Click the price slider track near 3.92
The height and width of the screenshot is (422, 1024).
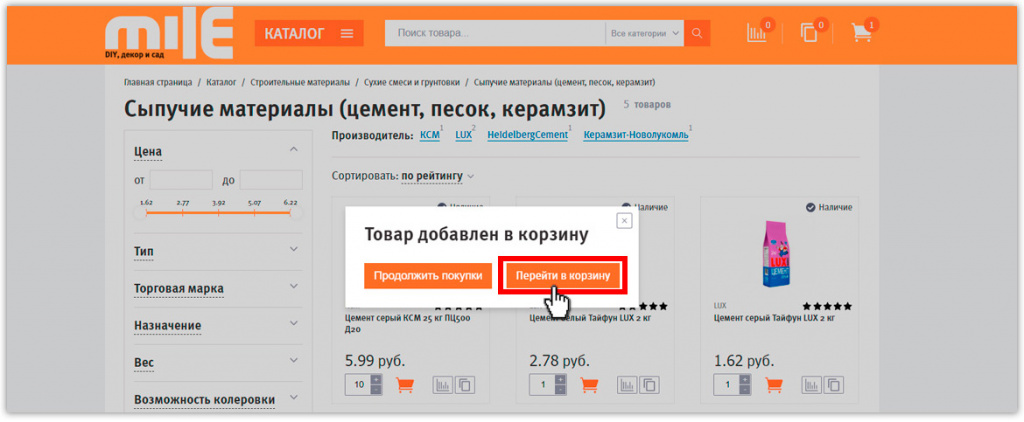click(x=219, y=213)
